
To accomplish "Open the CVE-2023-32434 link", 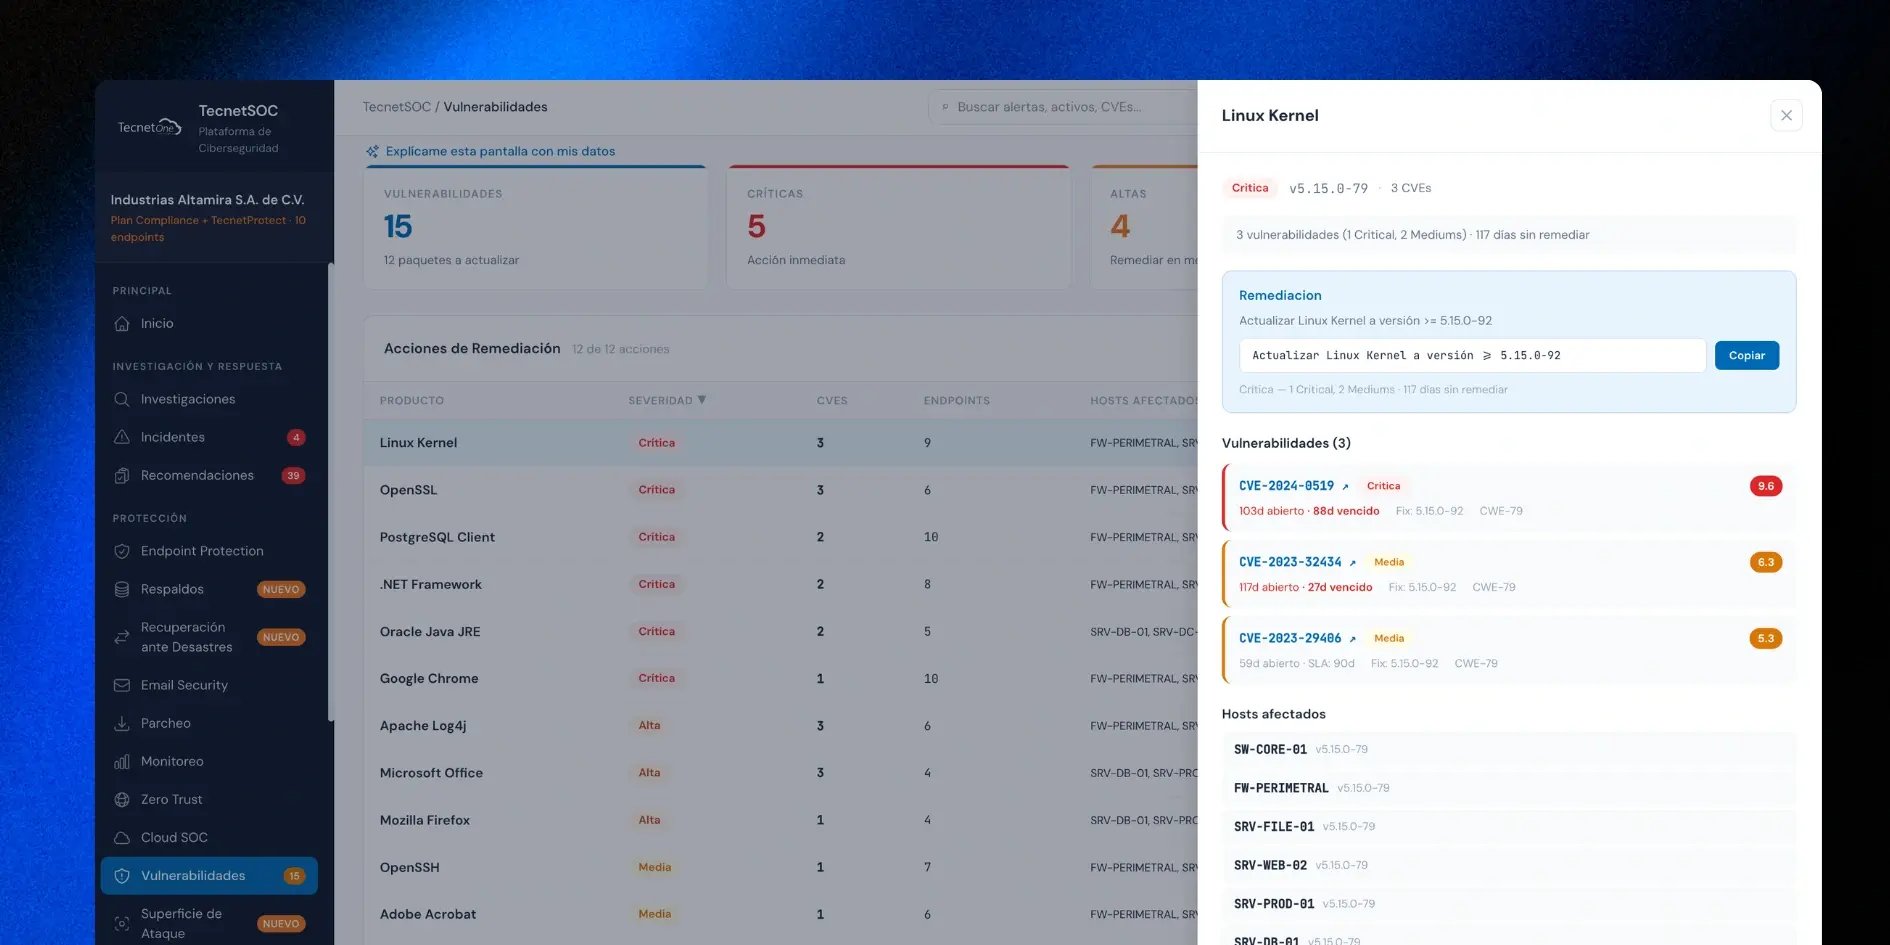I will [x=1290, y=562].
